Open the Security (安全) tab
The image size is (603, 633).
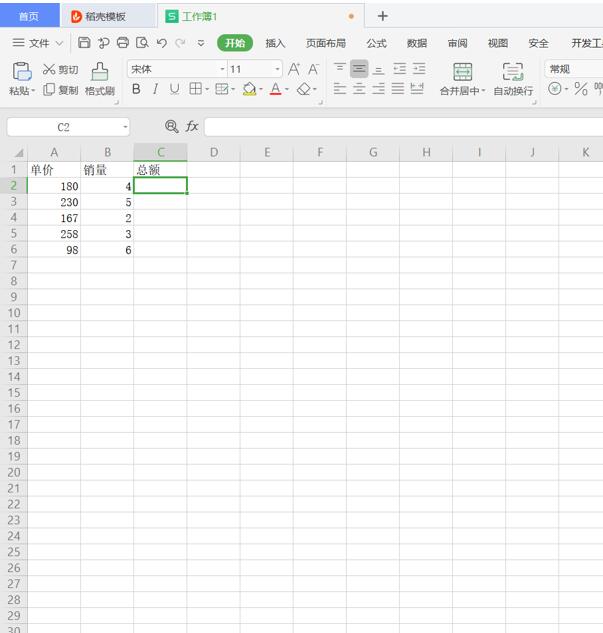[x=538, y=43]
